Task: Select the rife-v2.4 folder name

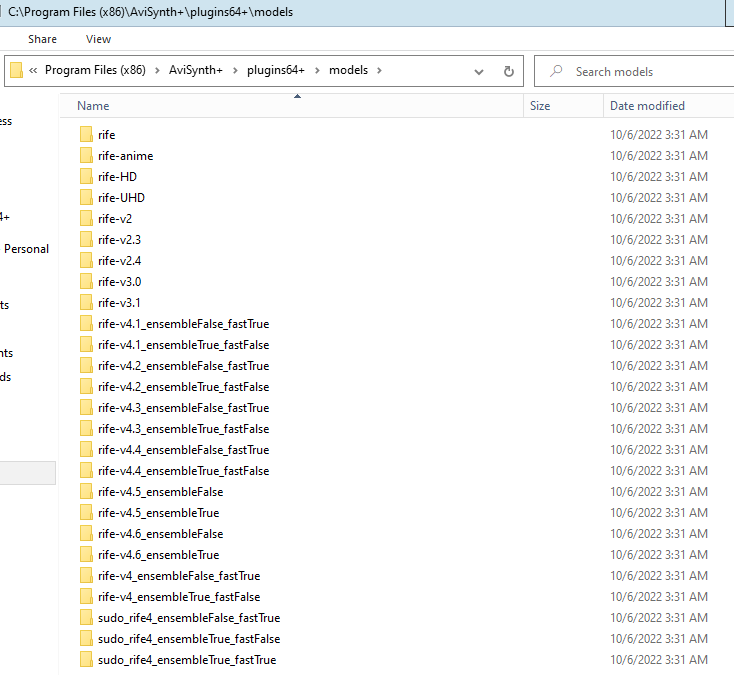Action: click(119, 261)
